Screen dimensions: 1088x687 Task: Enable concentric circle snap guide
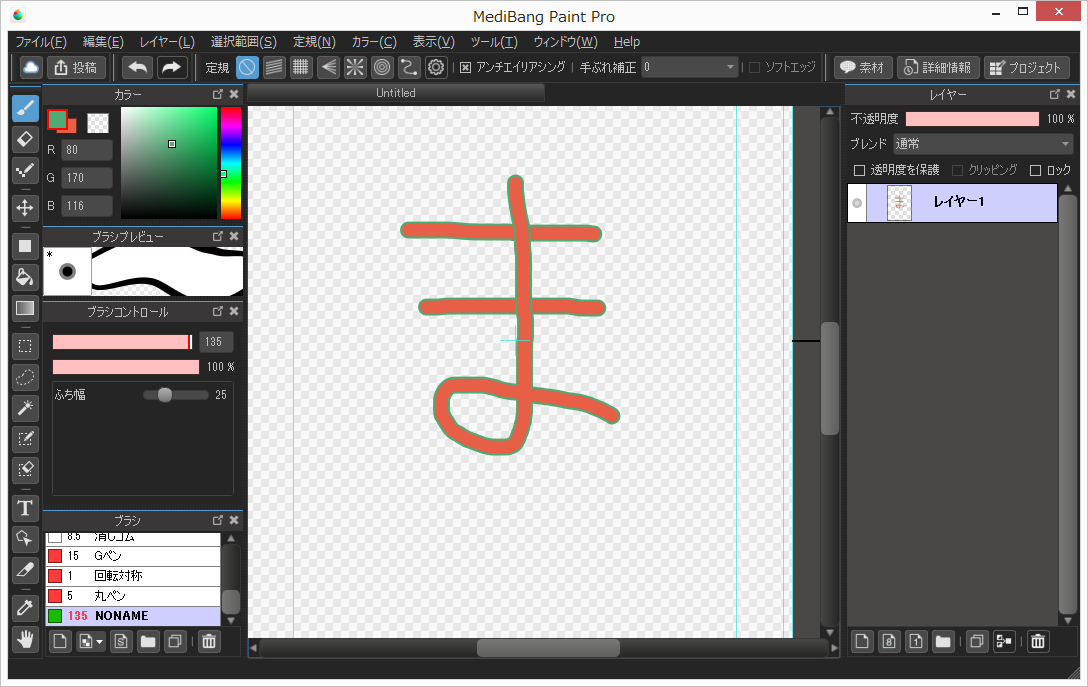(382, 67)
